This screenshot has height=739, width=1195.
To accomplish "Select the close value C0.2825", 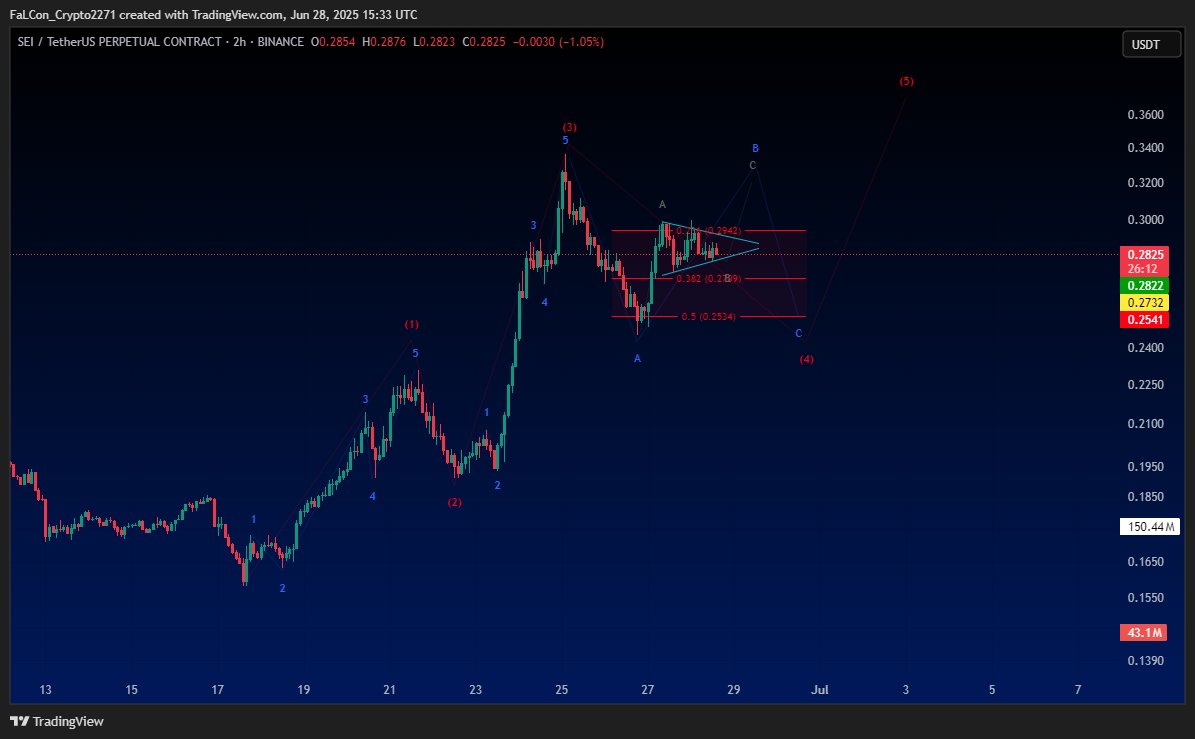I will pos(484,42).
